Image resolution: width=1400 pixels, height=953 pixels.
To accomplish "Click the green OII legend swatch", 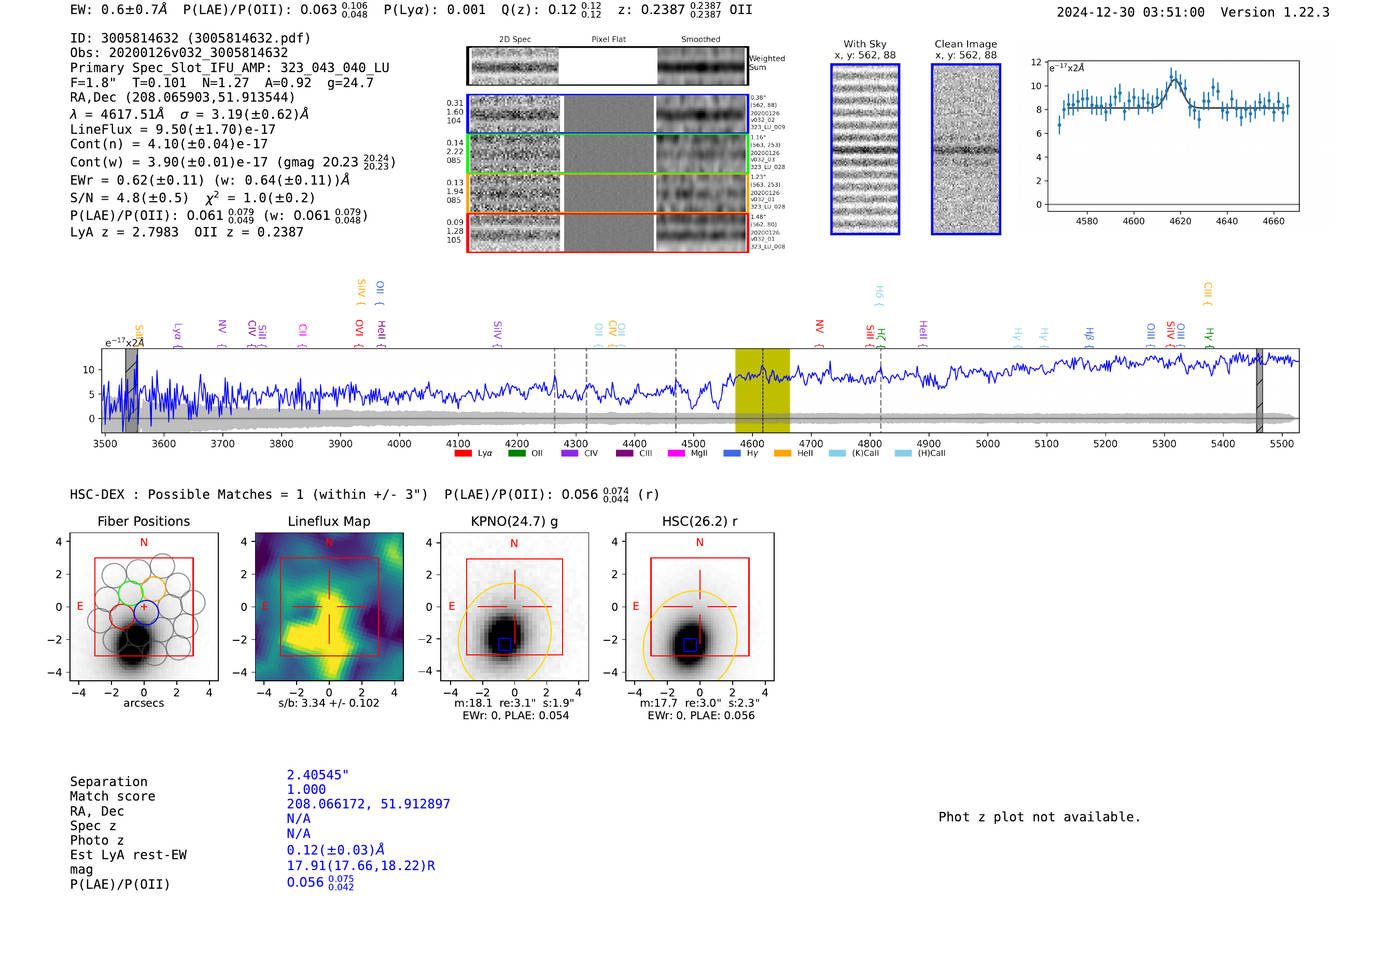I will click(516, 454).
